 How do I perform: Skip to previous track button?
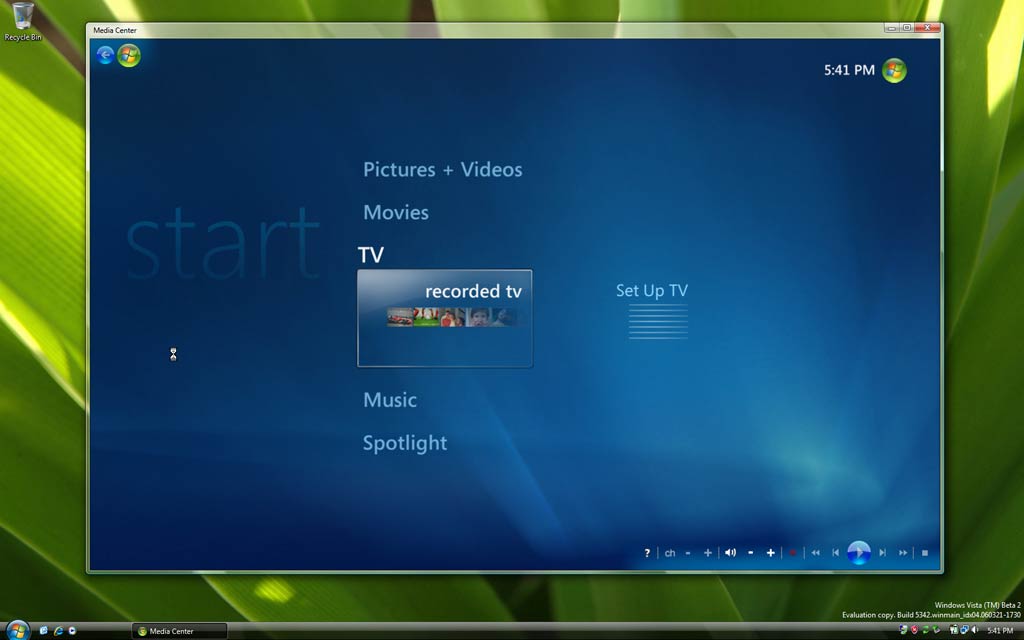836,553
